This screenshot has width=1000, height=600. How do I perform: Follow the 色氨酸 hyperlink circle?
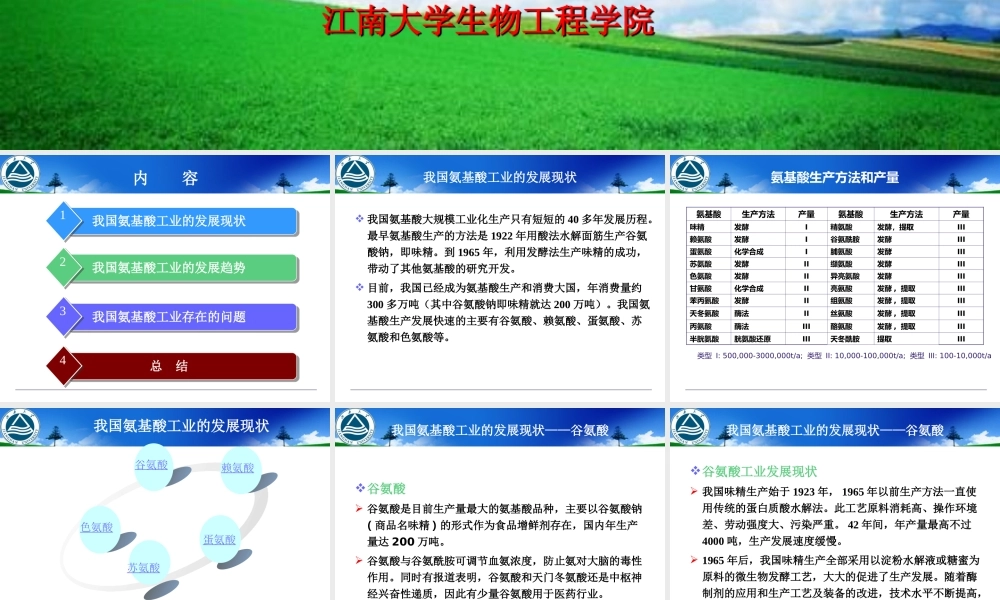click(x=97, y=527)
